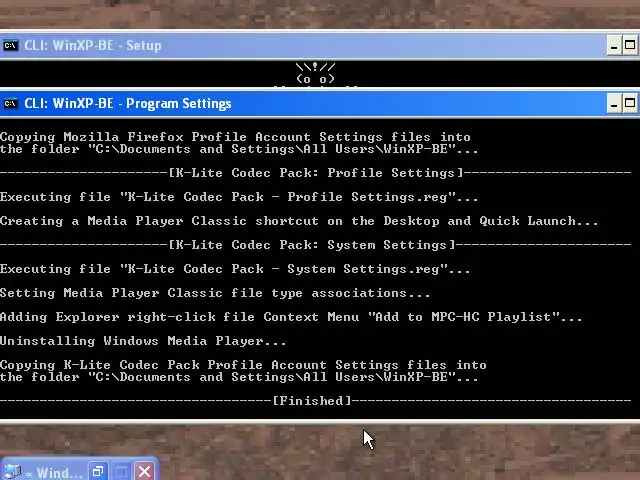
Task: Minimize the Program Settings window
Action: [x=613, y=104]
